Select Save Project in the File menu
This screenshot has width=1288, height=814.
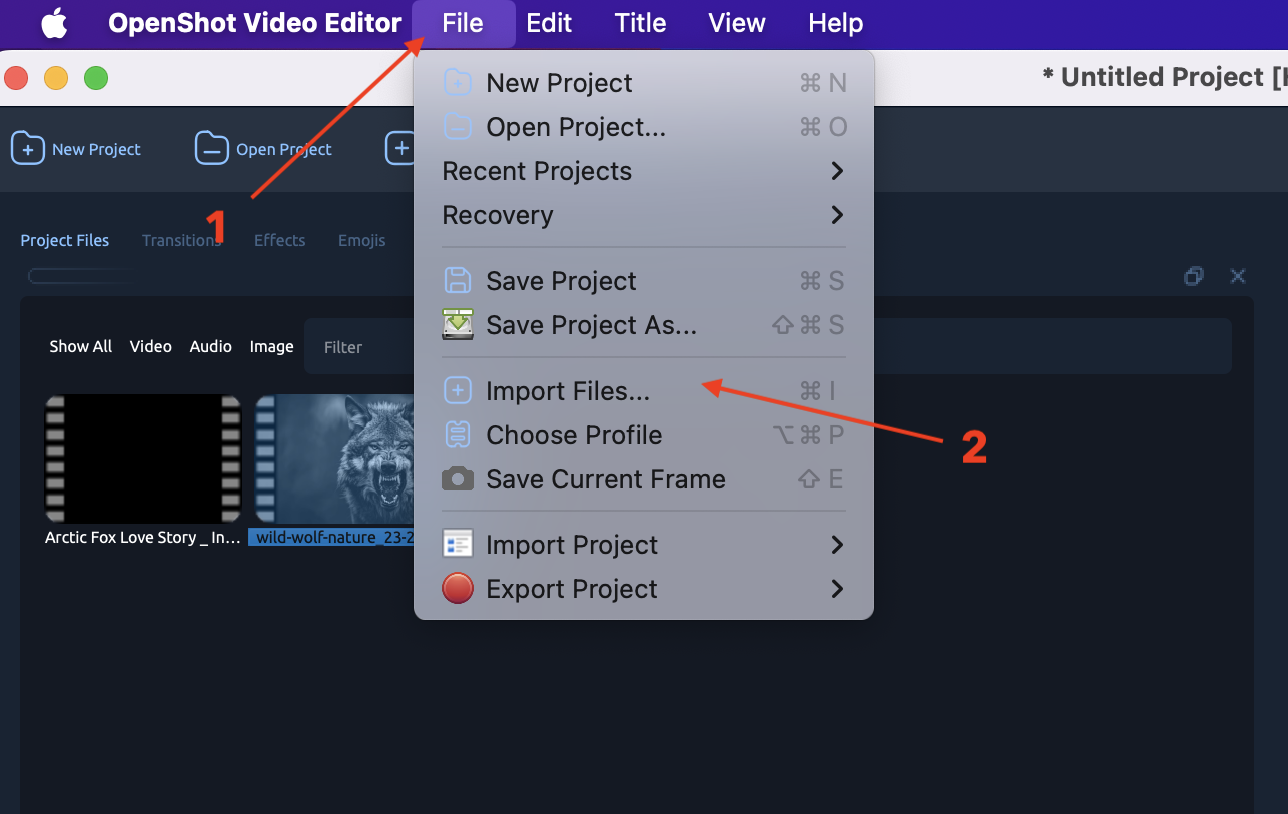pos(644,280)
